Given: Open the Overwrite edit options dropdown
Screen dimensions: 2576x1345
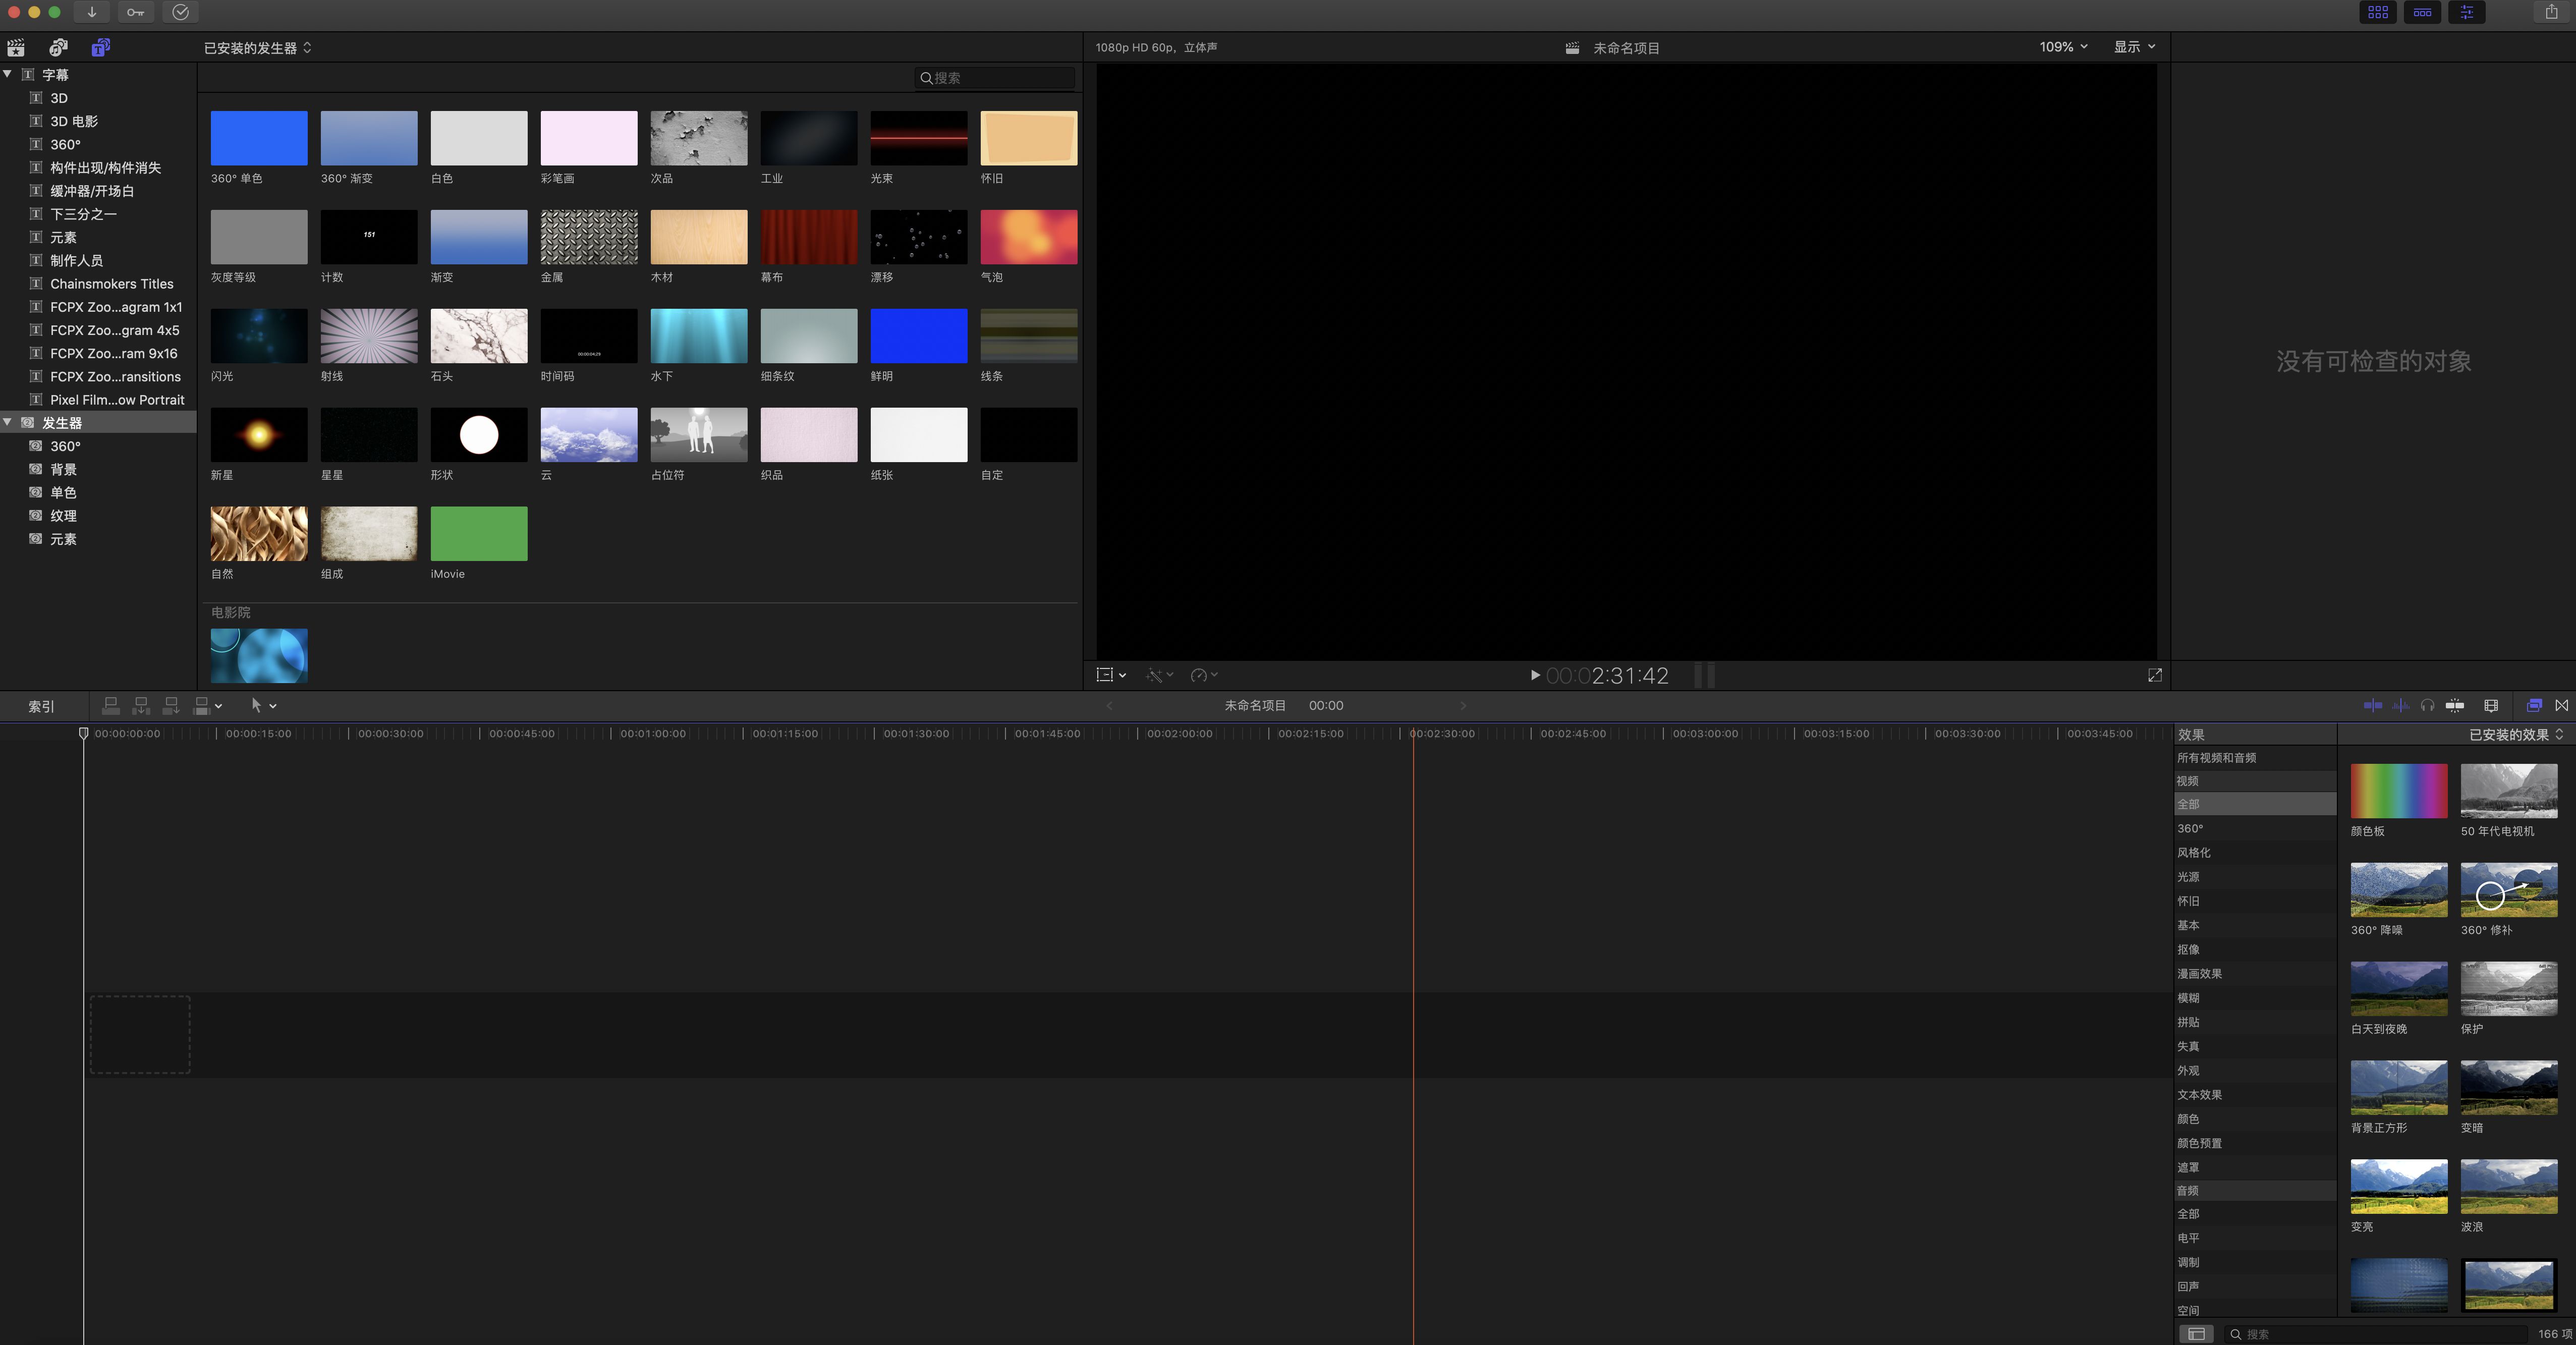Looking at the screenshot, I should [207, 706].
